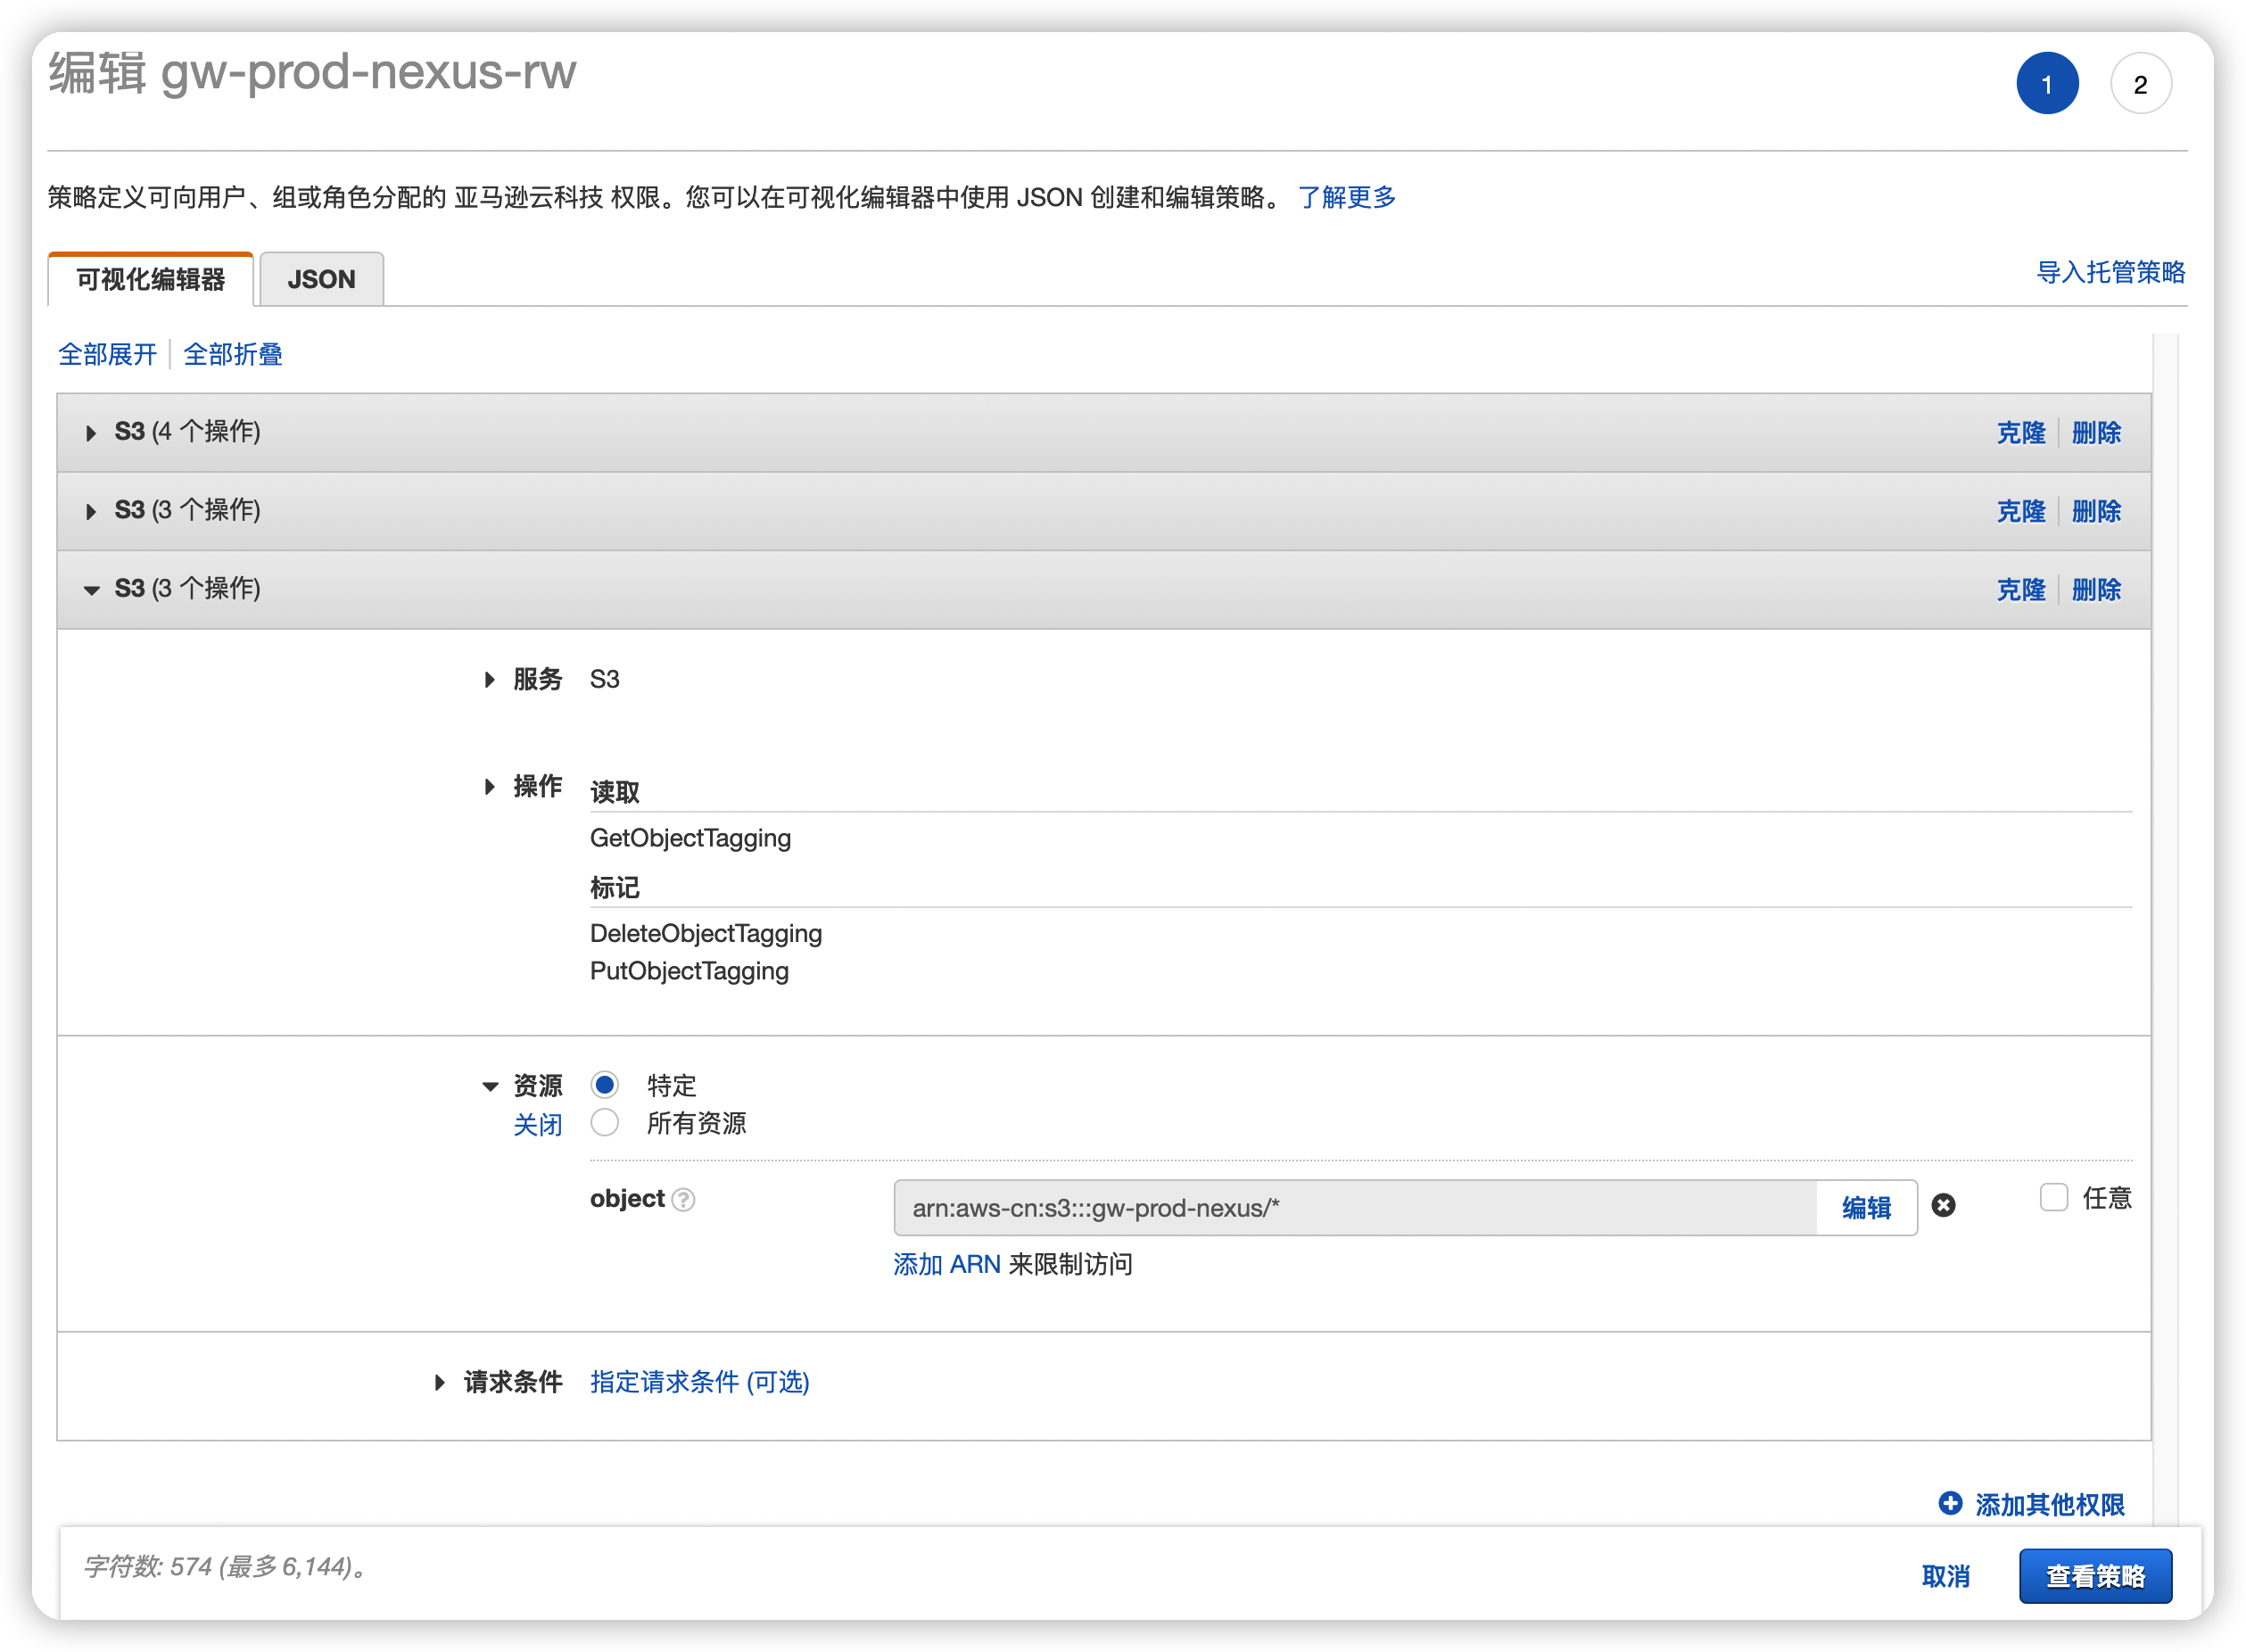Click the step 1 circle indicator
2246x1652 pixels.
coord(2047,84)
